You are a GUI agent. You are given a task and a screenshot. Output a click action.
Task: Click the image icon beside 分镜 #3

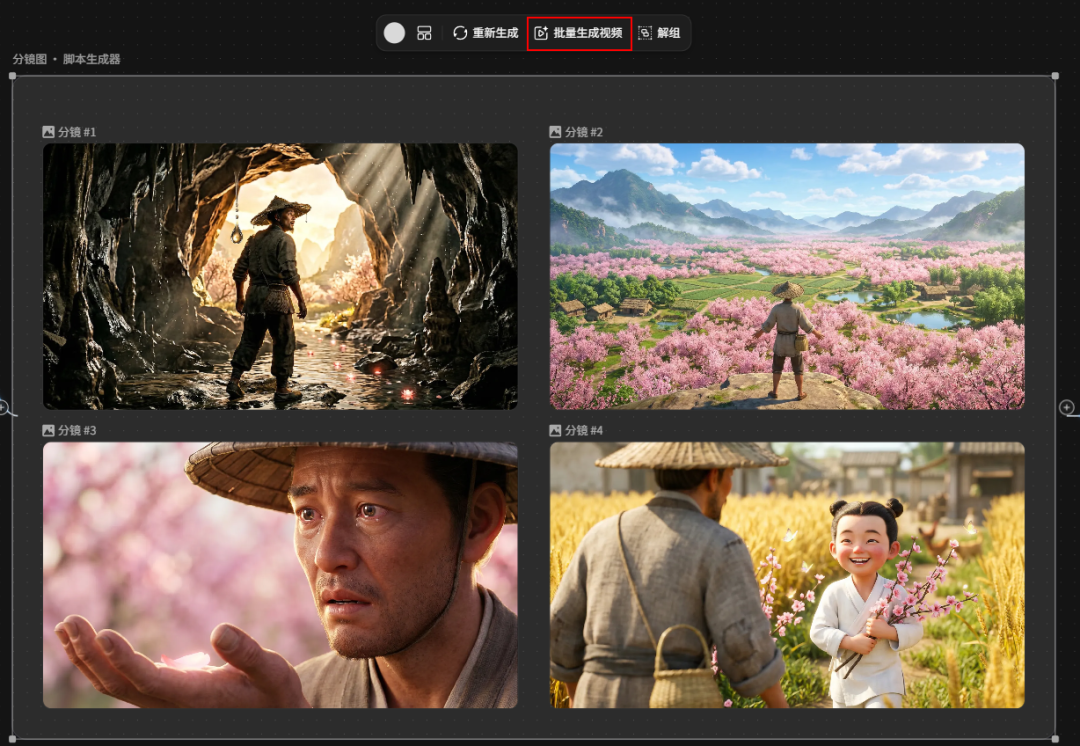click(48, 430)
